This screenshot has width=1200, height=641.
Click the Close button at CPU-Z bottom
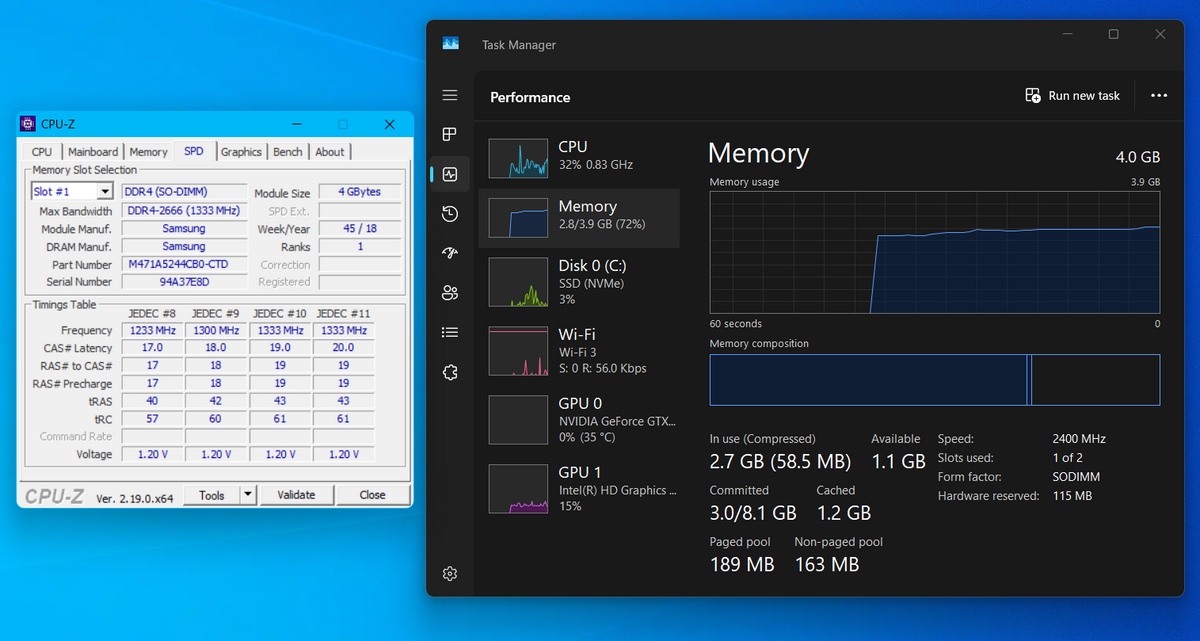click(x=373, y=495)
